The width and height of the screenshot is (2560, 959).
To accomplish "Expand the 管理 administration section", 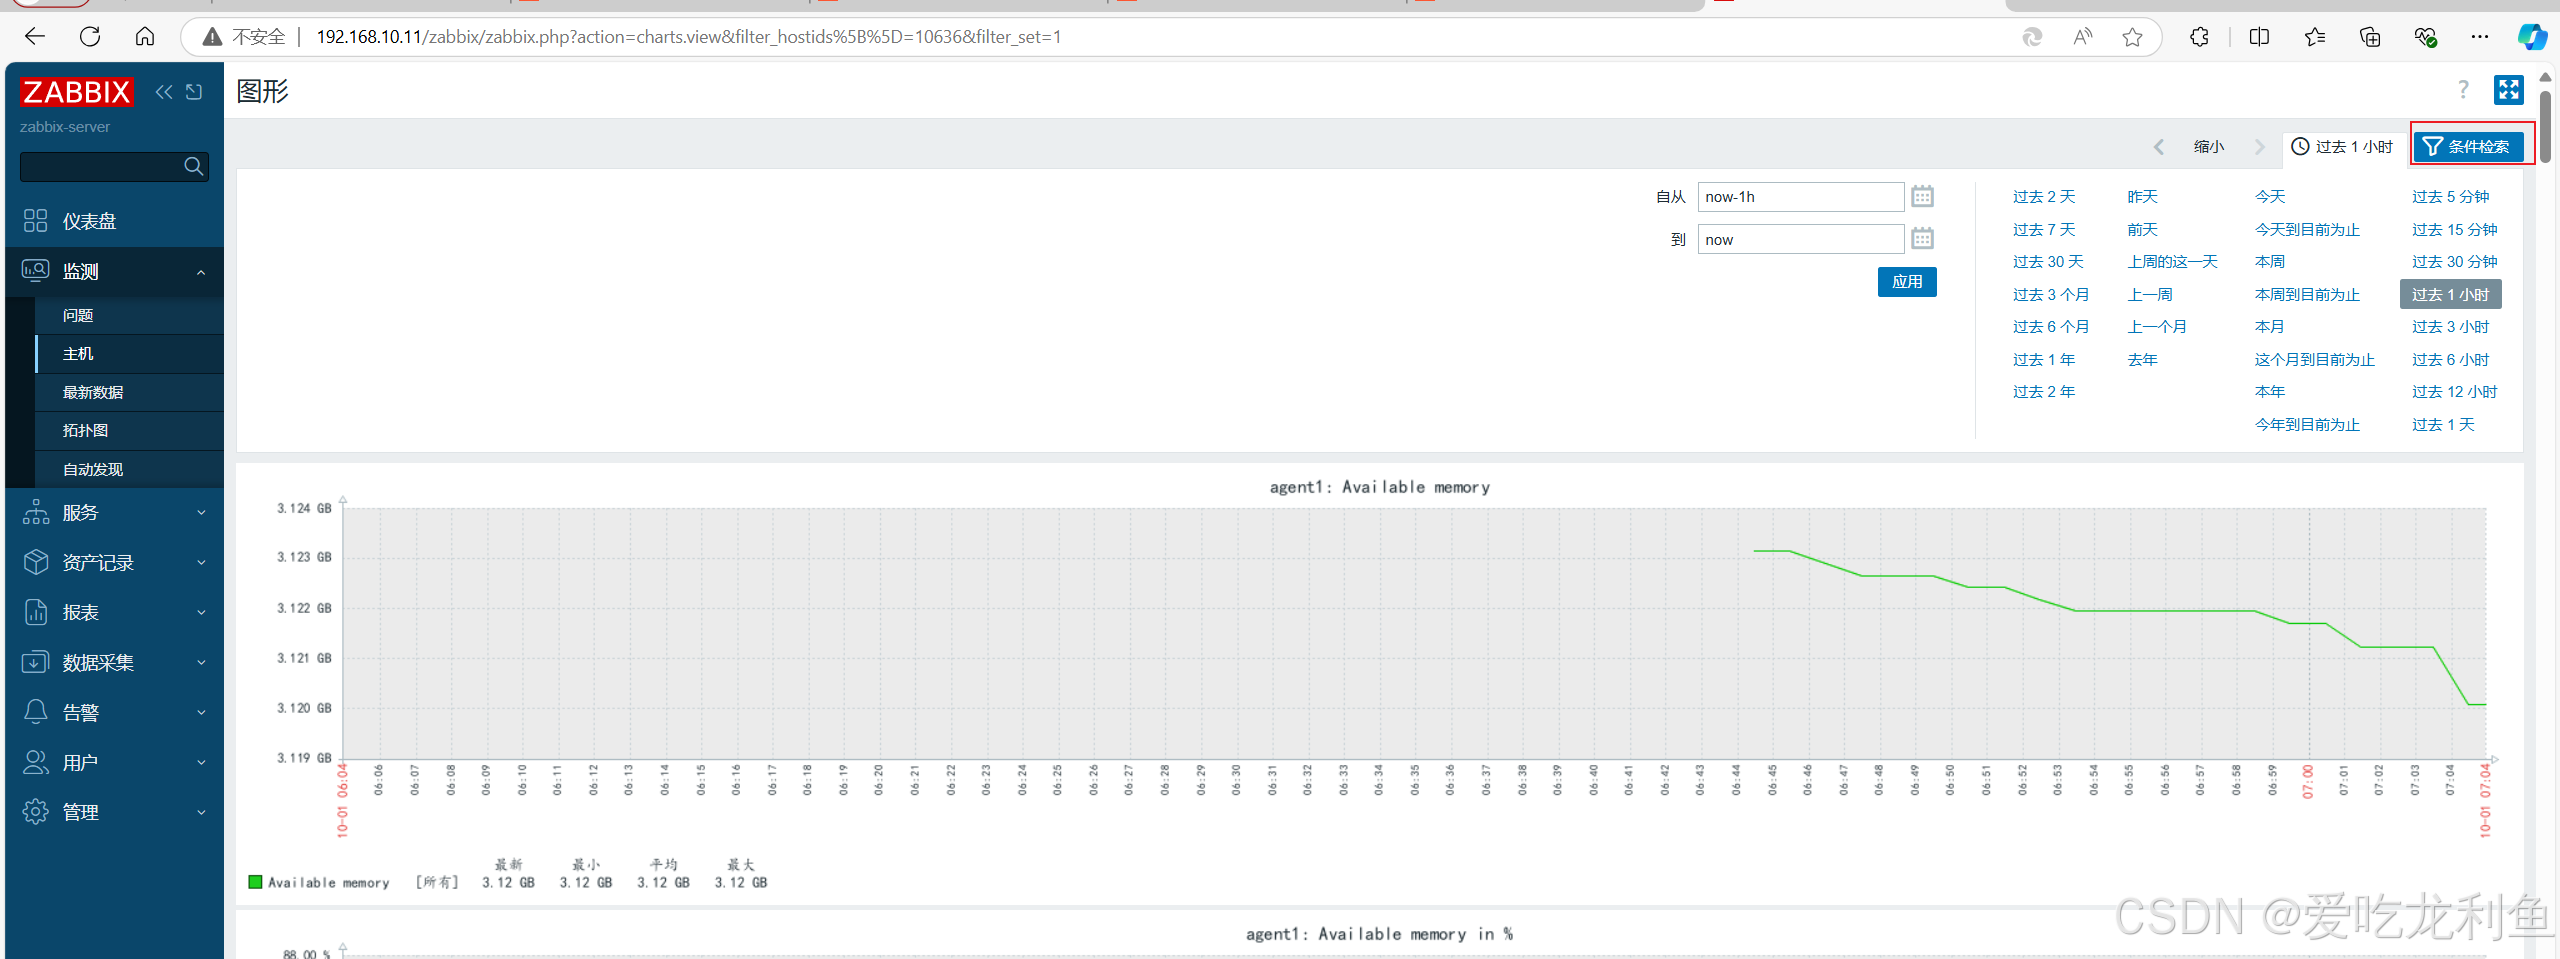I will pos(114,812).
